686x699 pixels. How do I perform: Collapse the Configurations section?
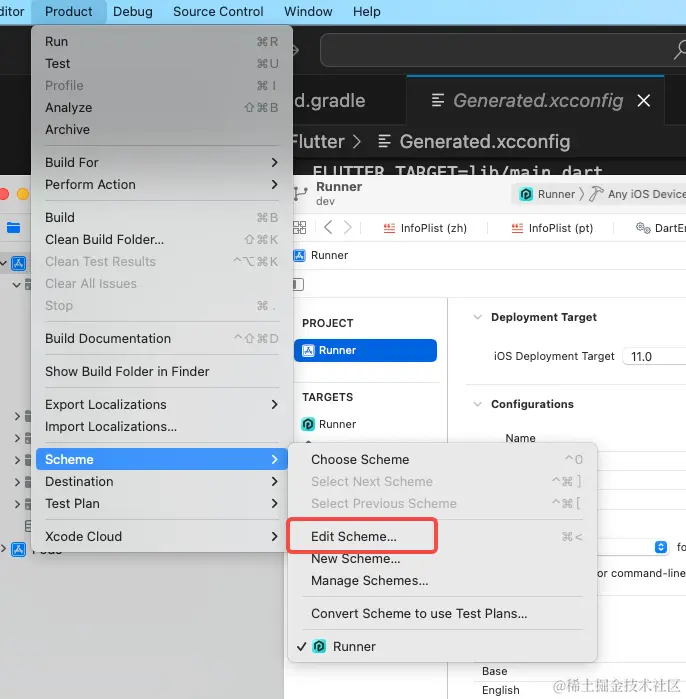tap(477, 404)
